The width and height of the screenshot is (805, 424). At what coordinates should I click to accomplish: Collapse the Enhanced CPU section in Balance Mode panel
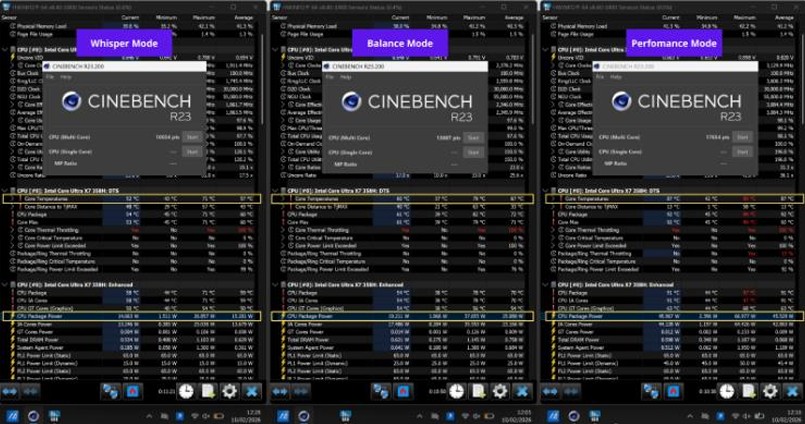click(x=276, y=285)
